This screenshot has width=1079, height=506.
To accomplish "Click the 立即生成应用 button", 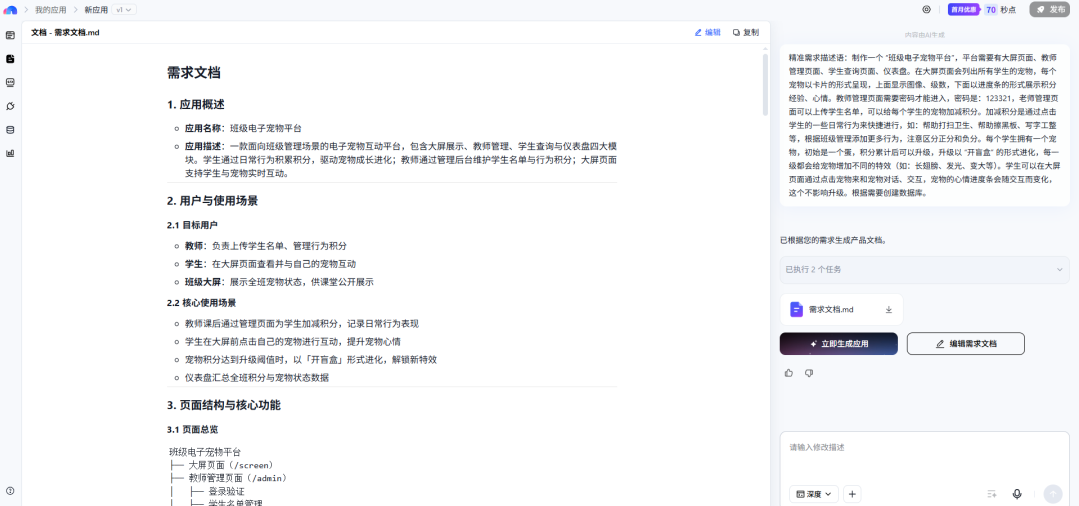I will point(838,344).
